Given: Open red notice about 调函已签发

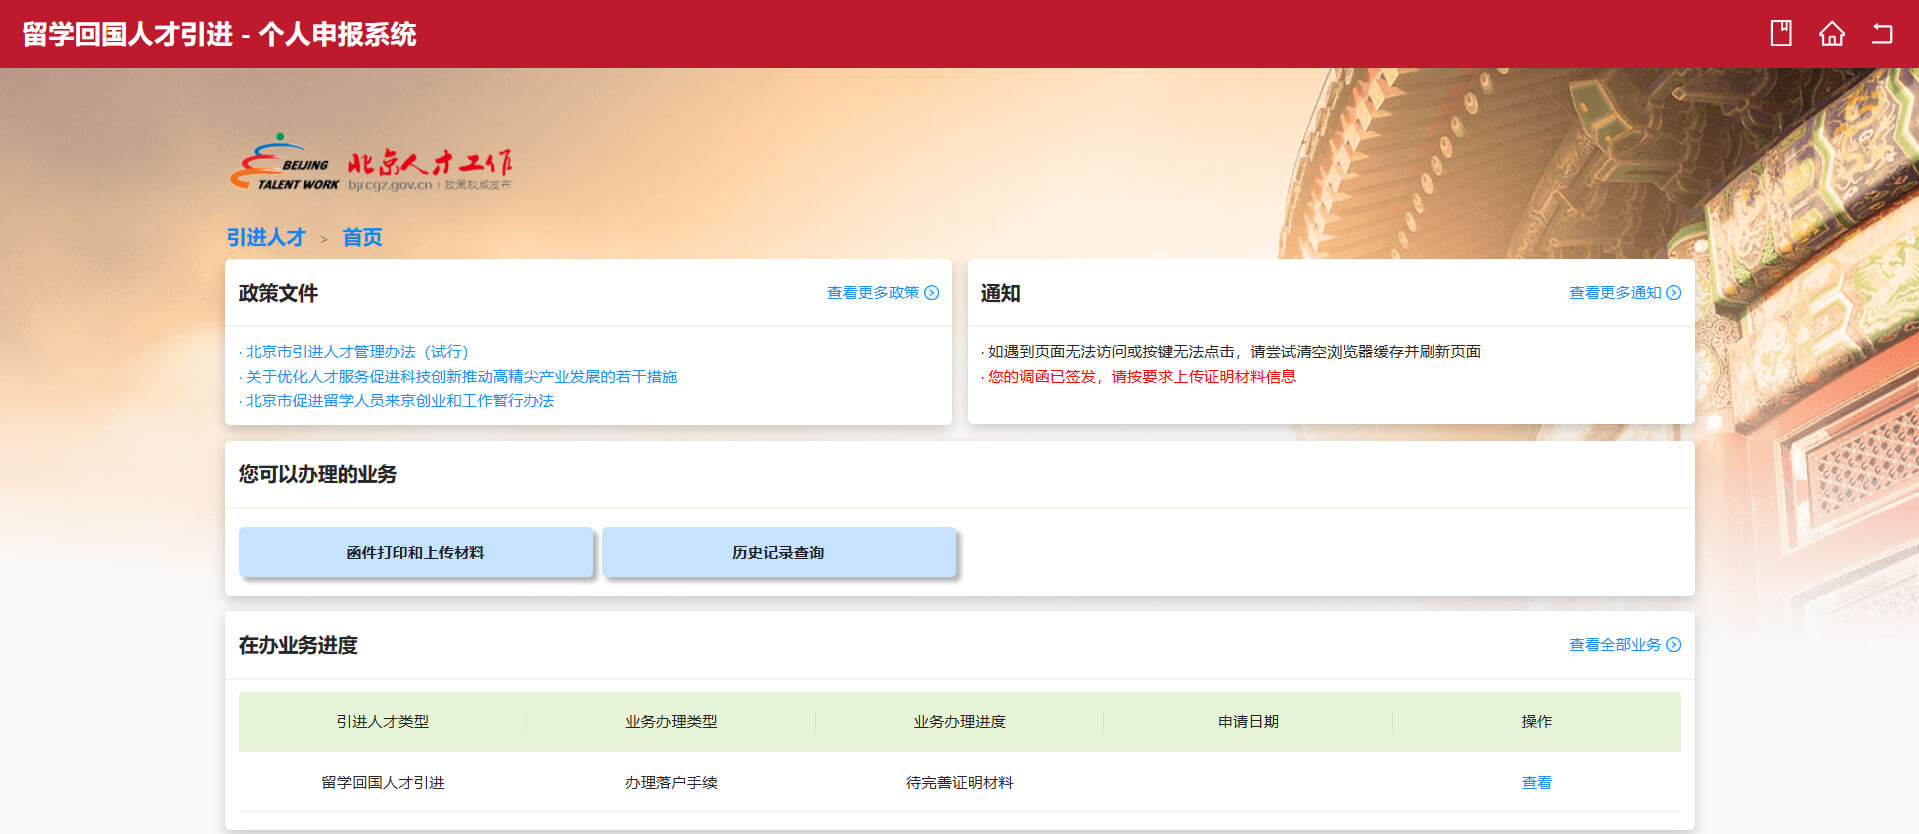Looking at the screenshot, I should click(1141, 377).
